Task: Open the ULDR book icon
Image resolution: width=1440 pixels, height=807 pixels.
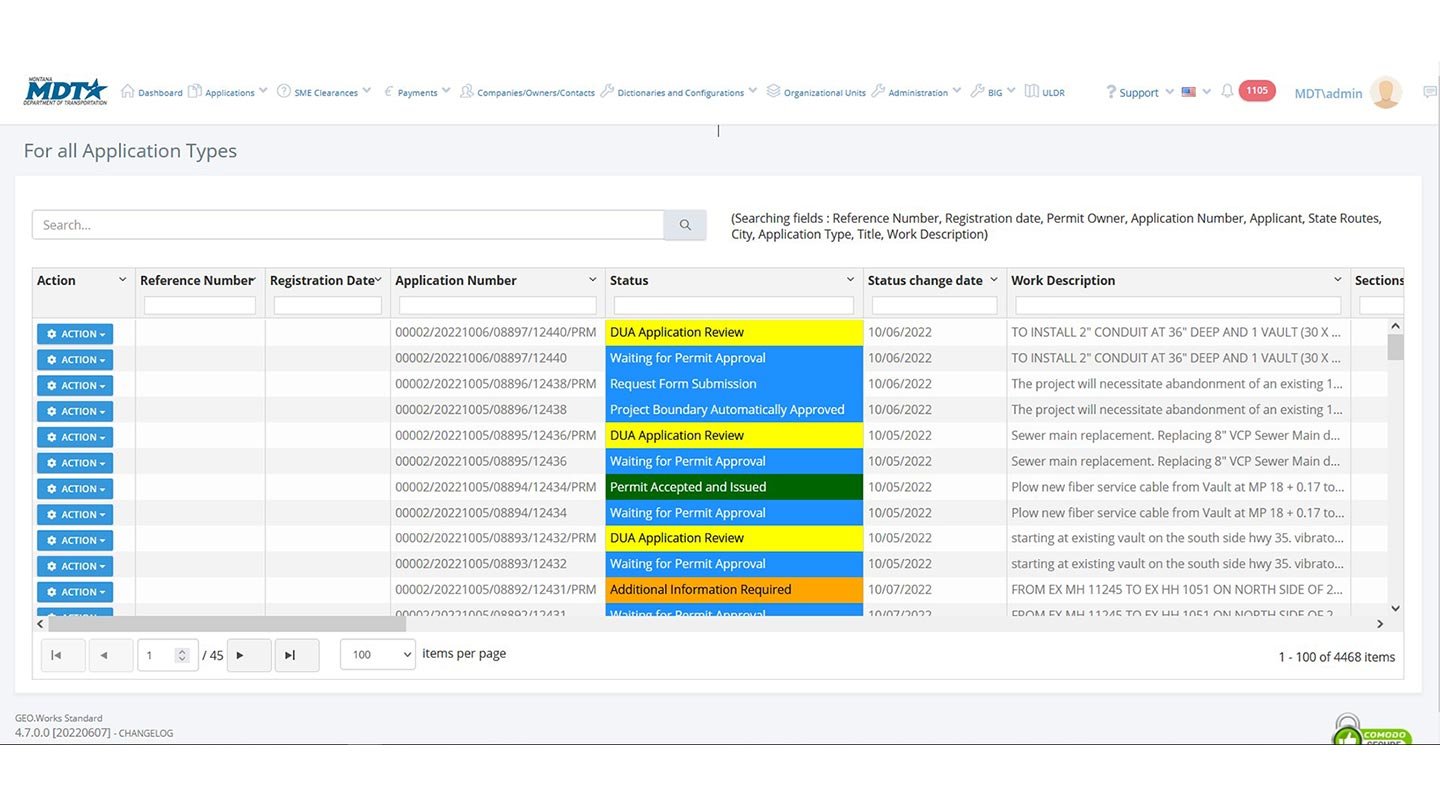Action: tap(1032, 91)
